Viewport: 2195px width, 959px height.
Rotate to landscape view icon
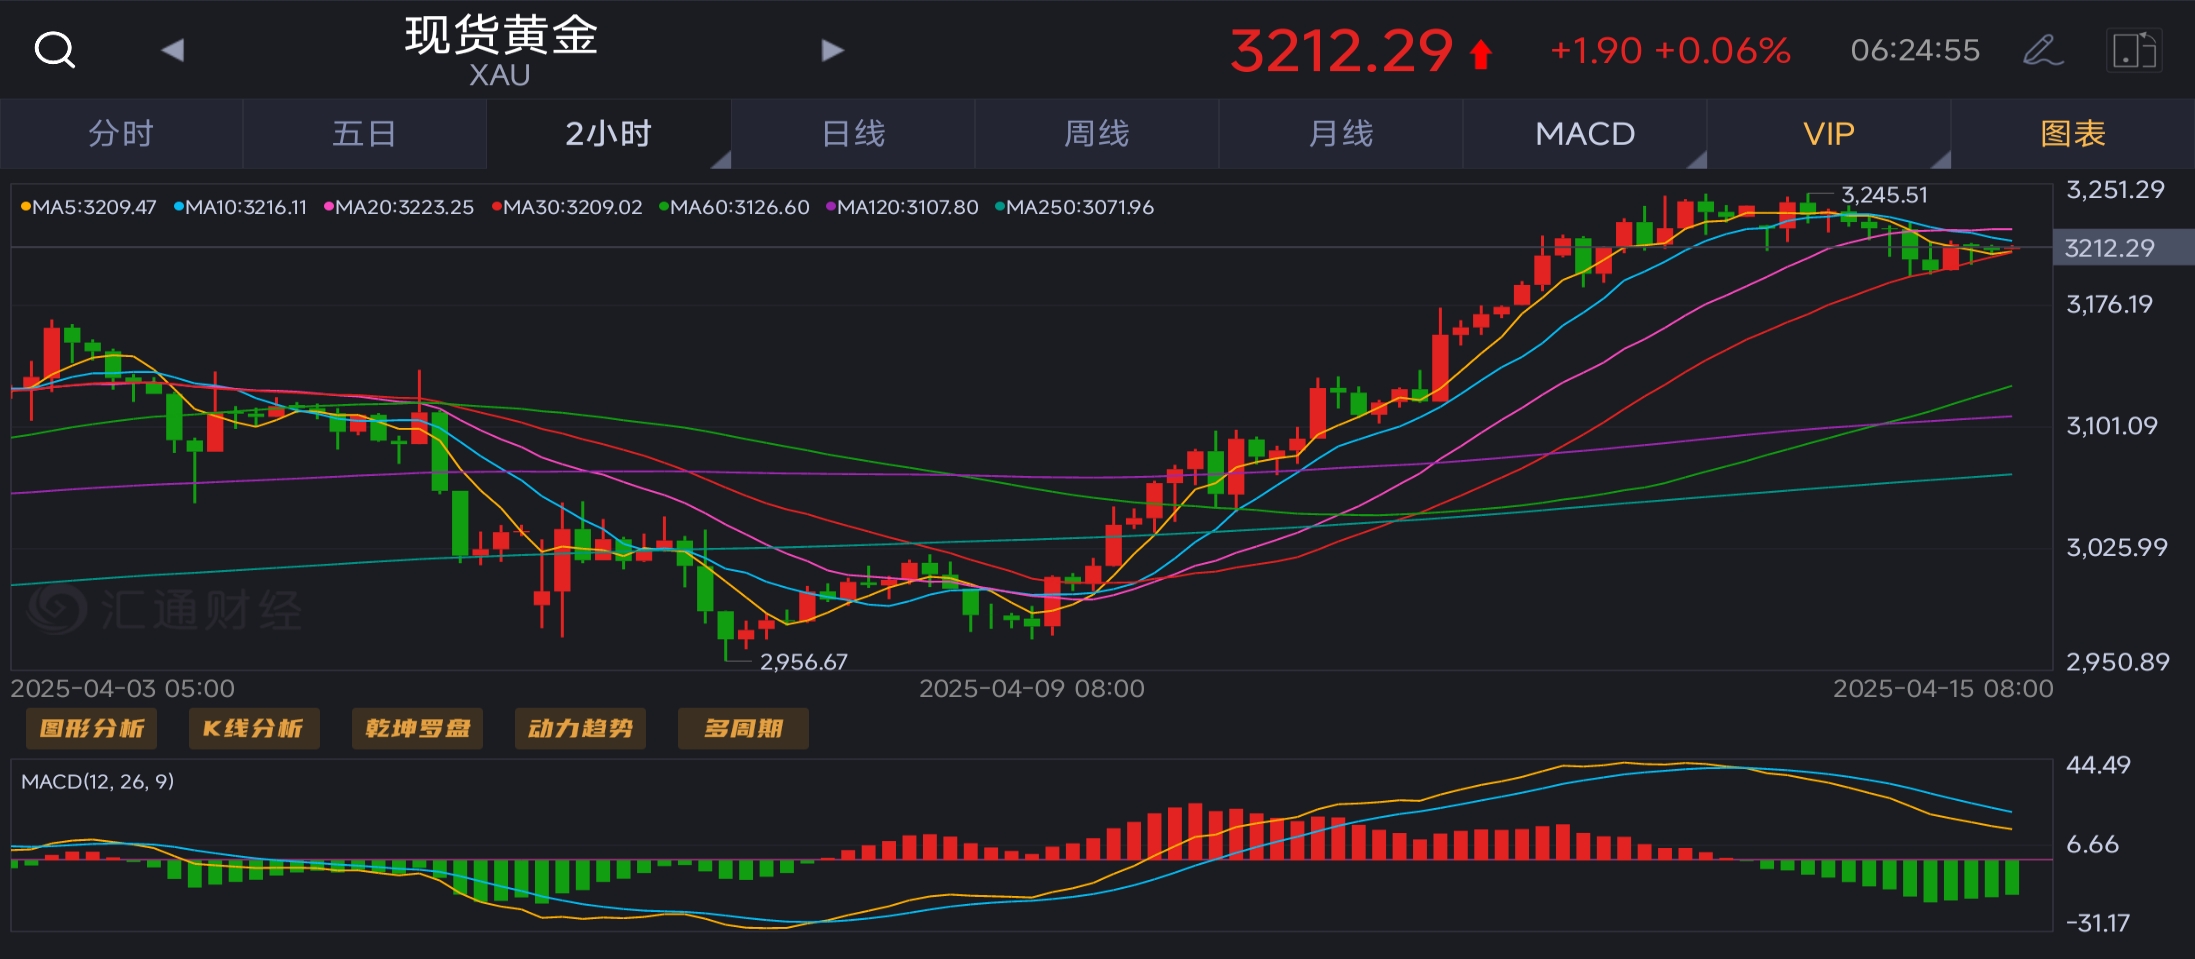pyautogui.click(x=2133, y=50)
